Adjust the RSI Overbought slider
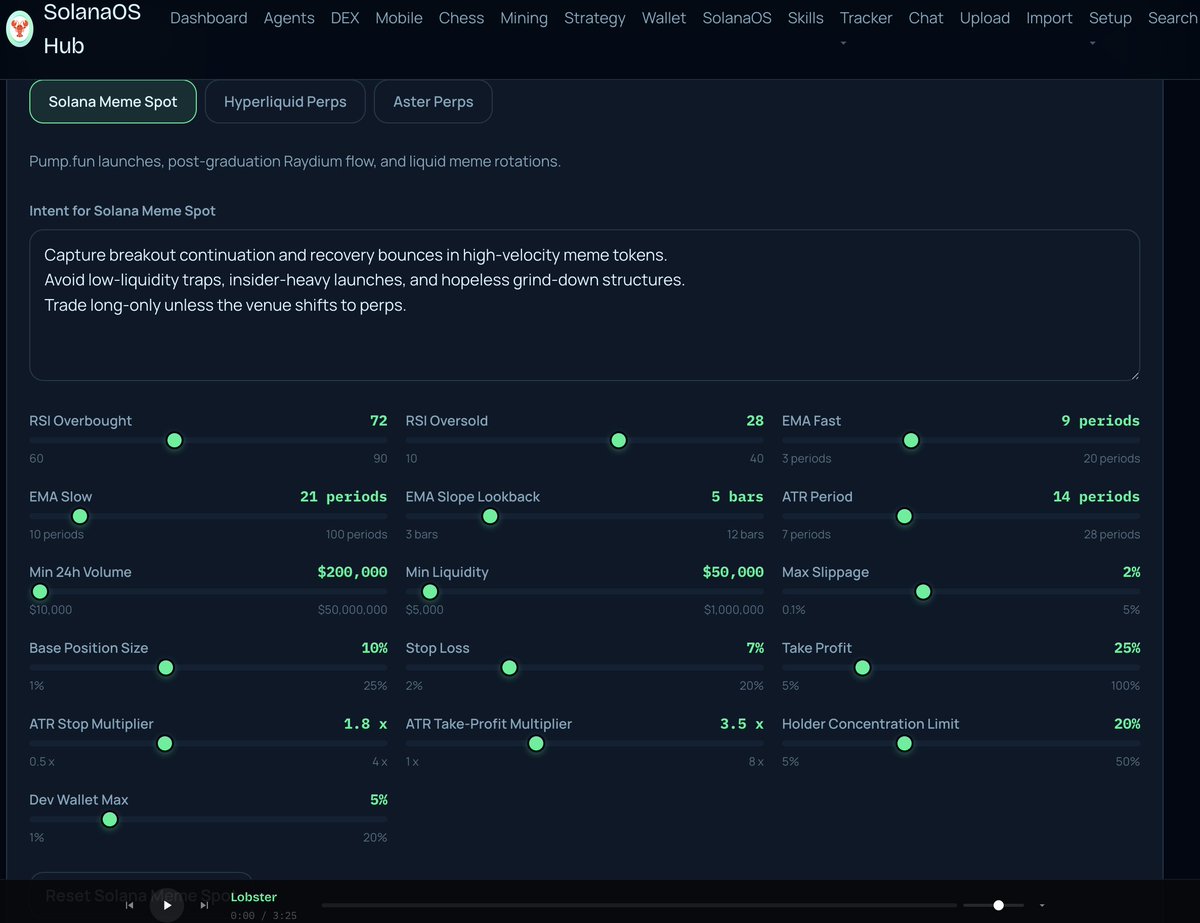This screenshot has height=923, width=1200. [x=208, y=440]
